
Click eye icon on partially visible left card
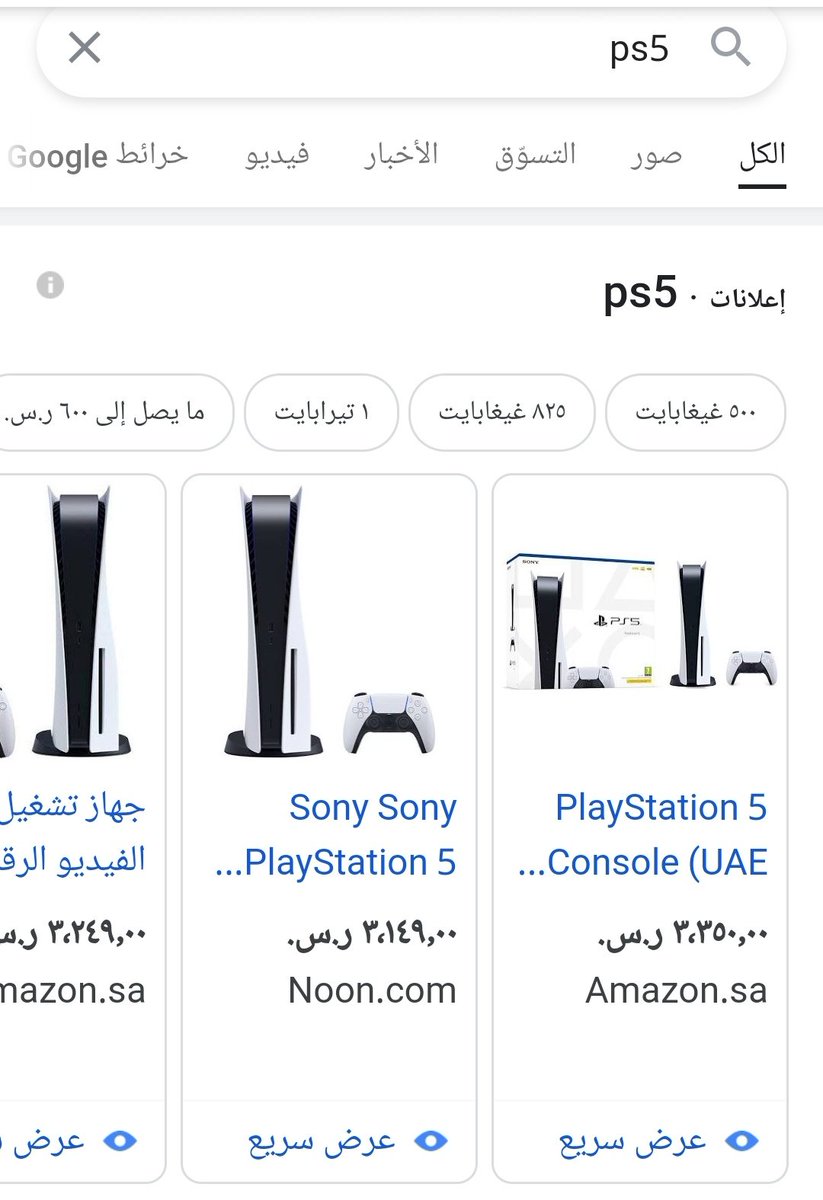pos(120,1141)
